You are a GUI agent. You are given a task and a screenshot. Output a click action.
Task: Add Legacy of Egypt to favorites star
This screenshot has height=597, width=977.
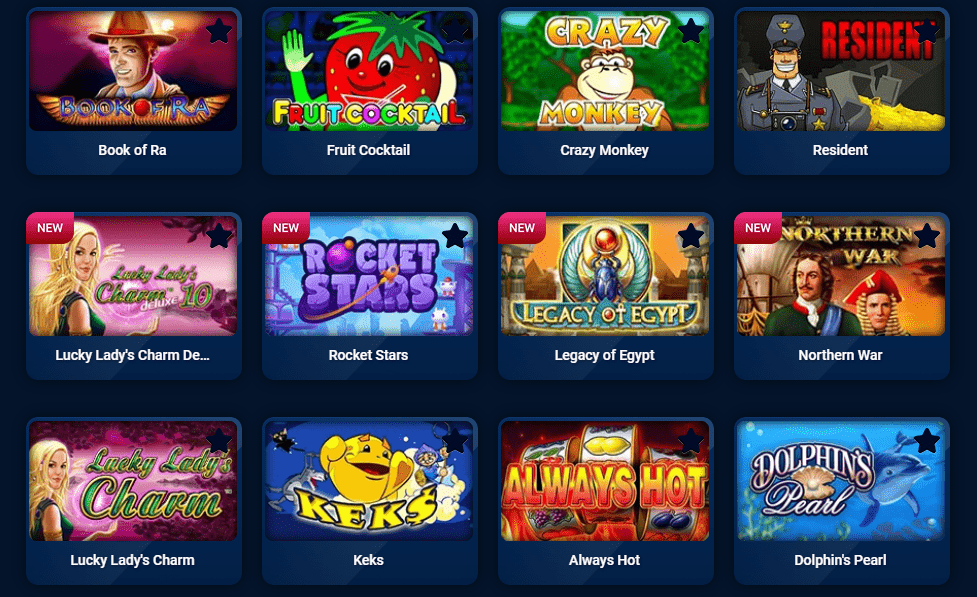[691, 236]
